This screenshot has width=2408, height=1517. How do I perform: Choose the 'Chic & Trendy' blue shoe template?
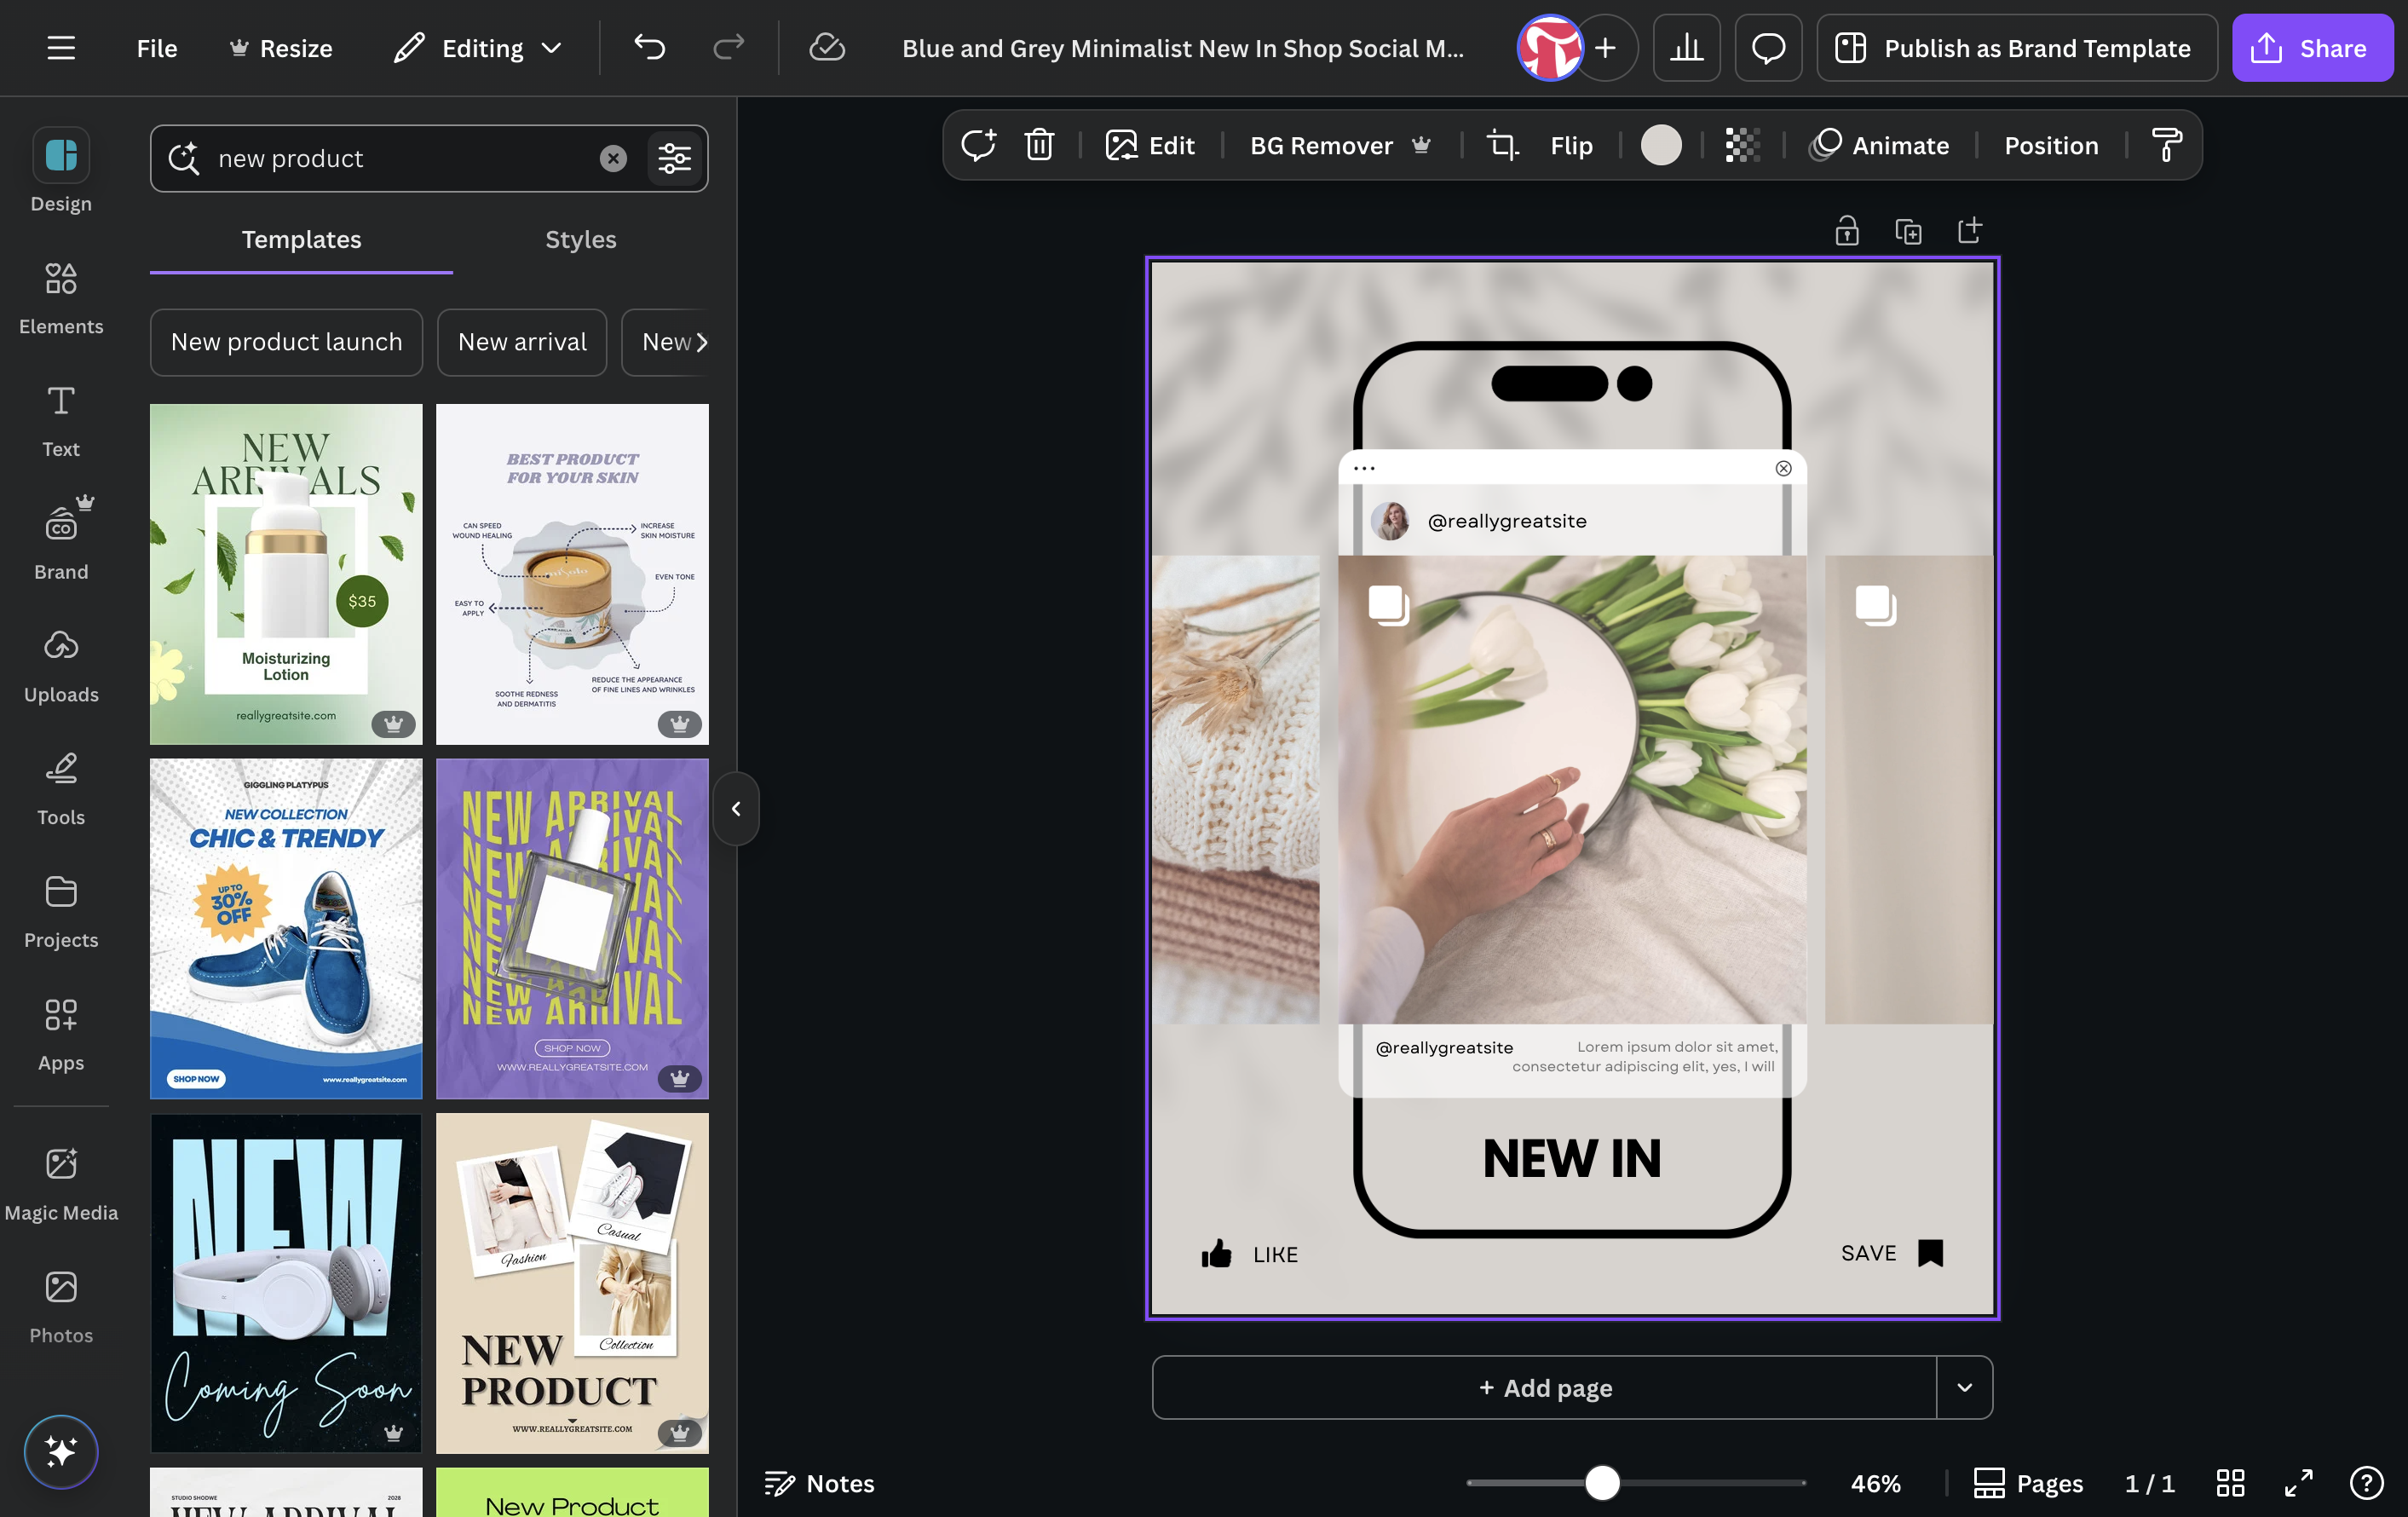coord(286,929)
